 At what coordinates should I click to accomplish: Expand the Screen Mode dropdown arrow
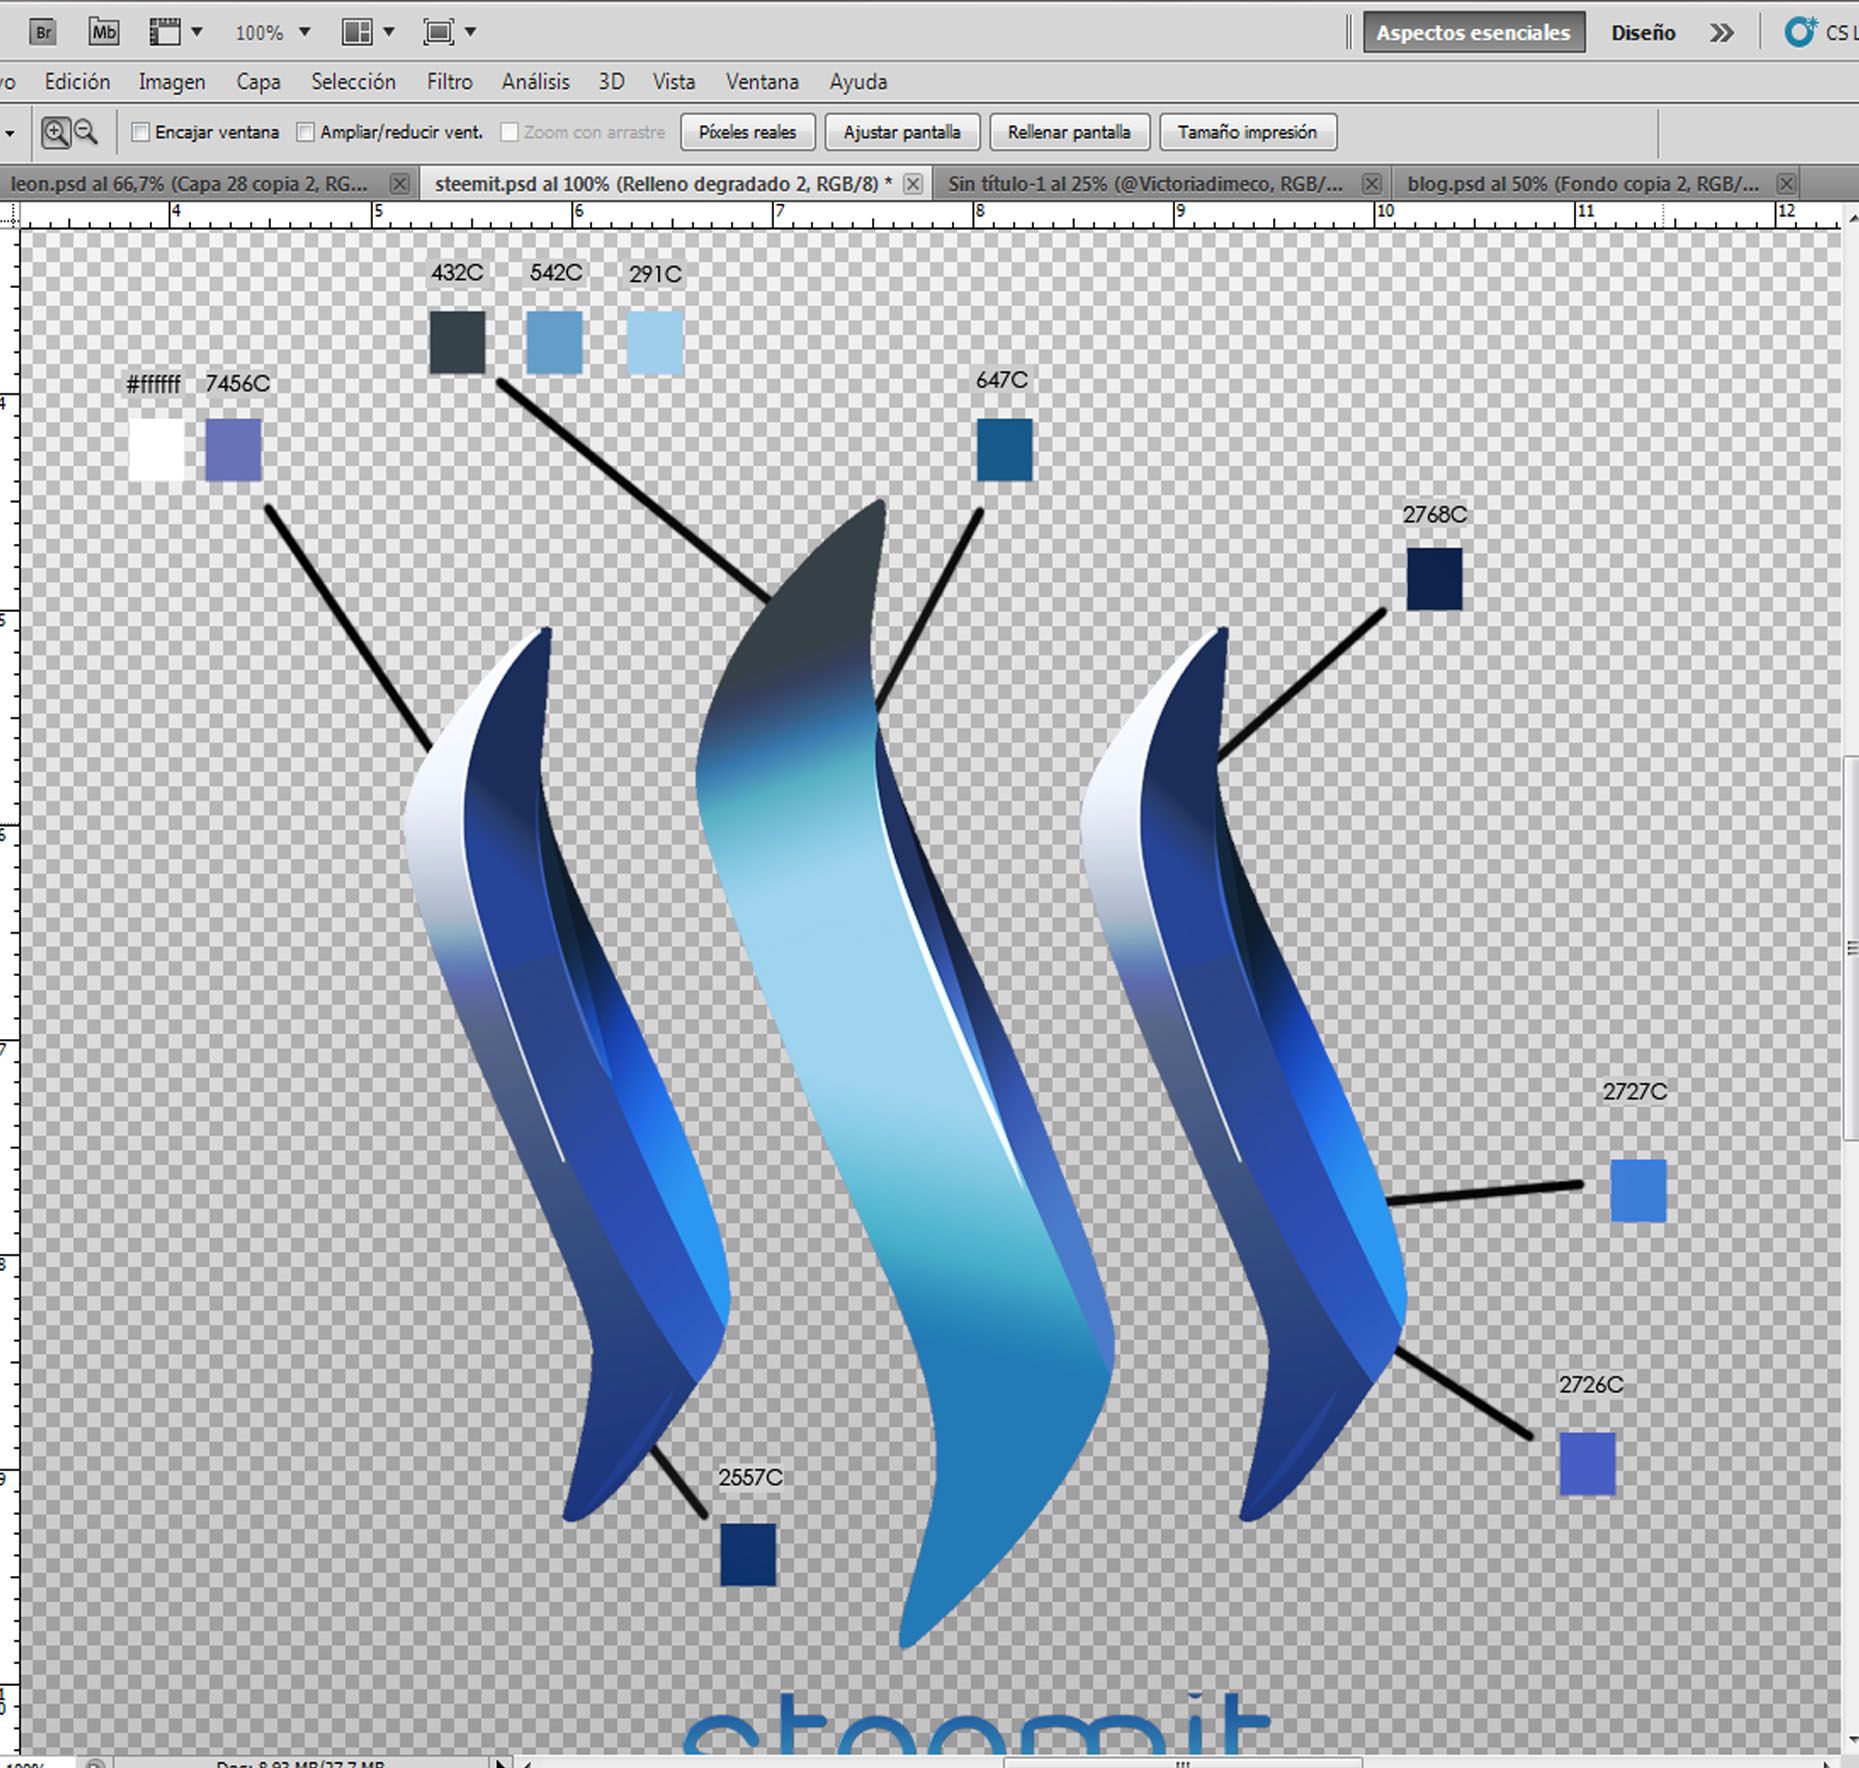click(x=470, y=32)
